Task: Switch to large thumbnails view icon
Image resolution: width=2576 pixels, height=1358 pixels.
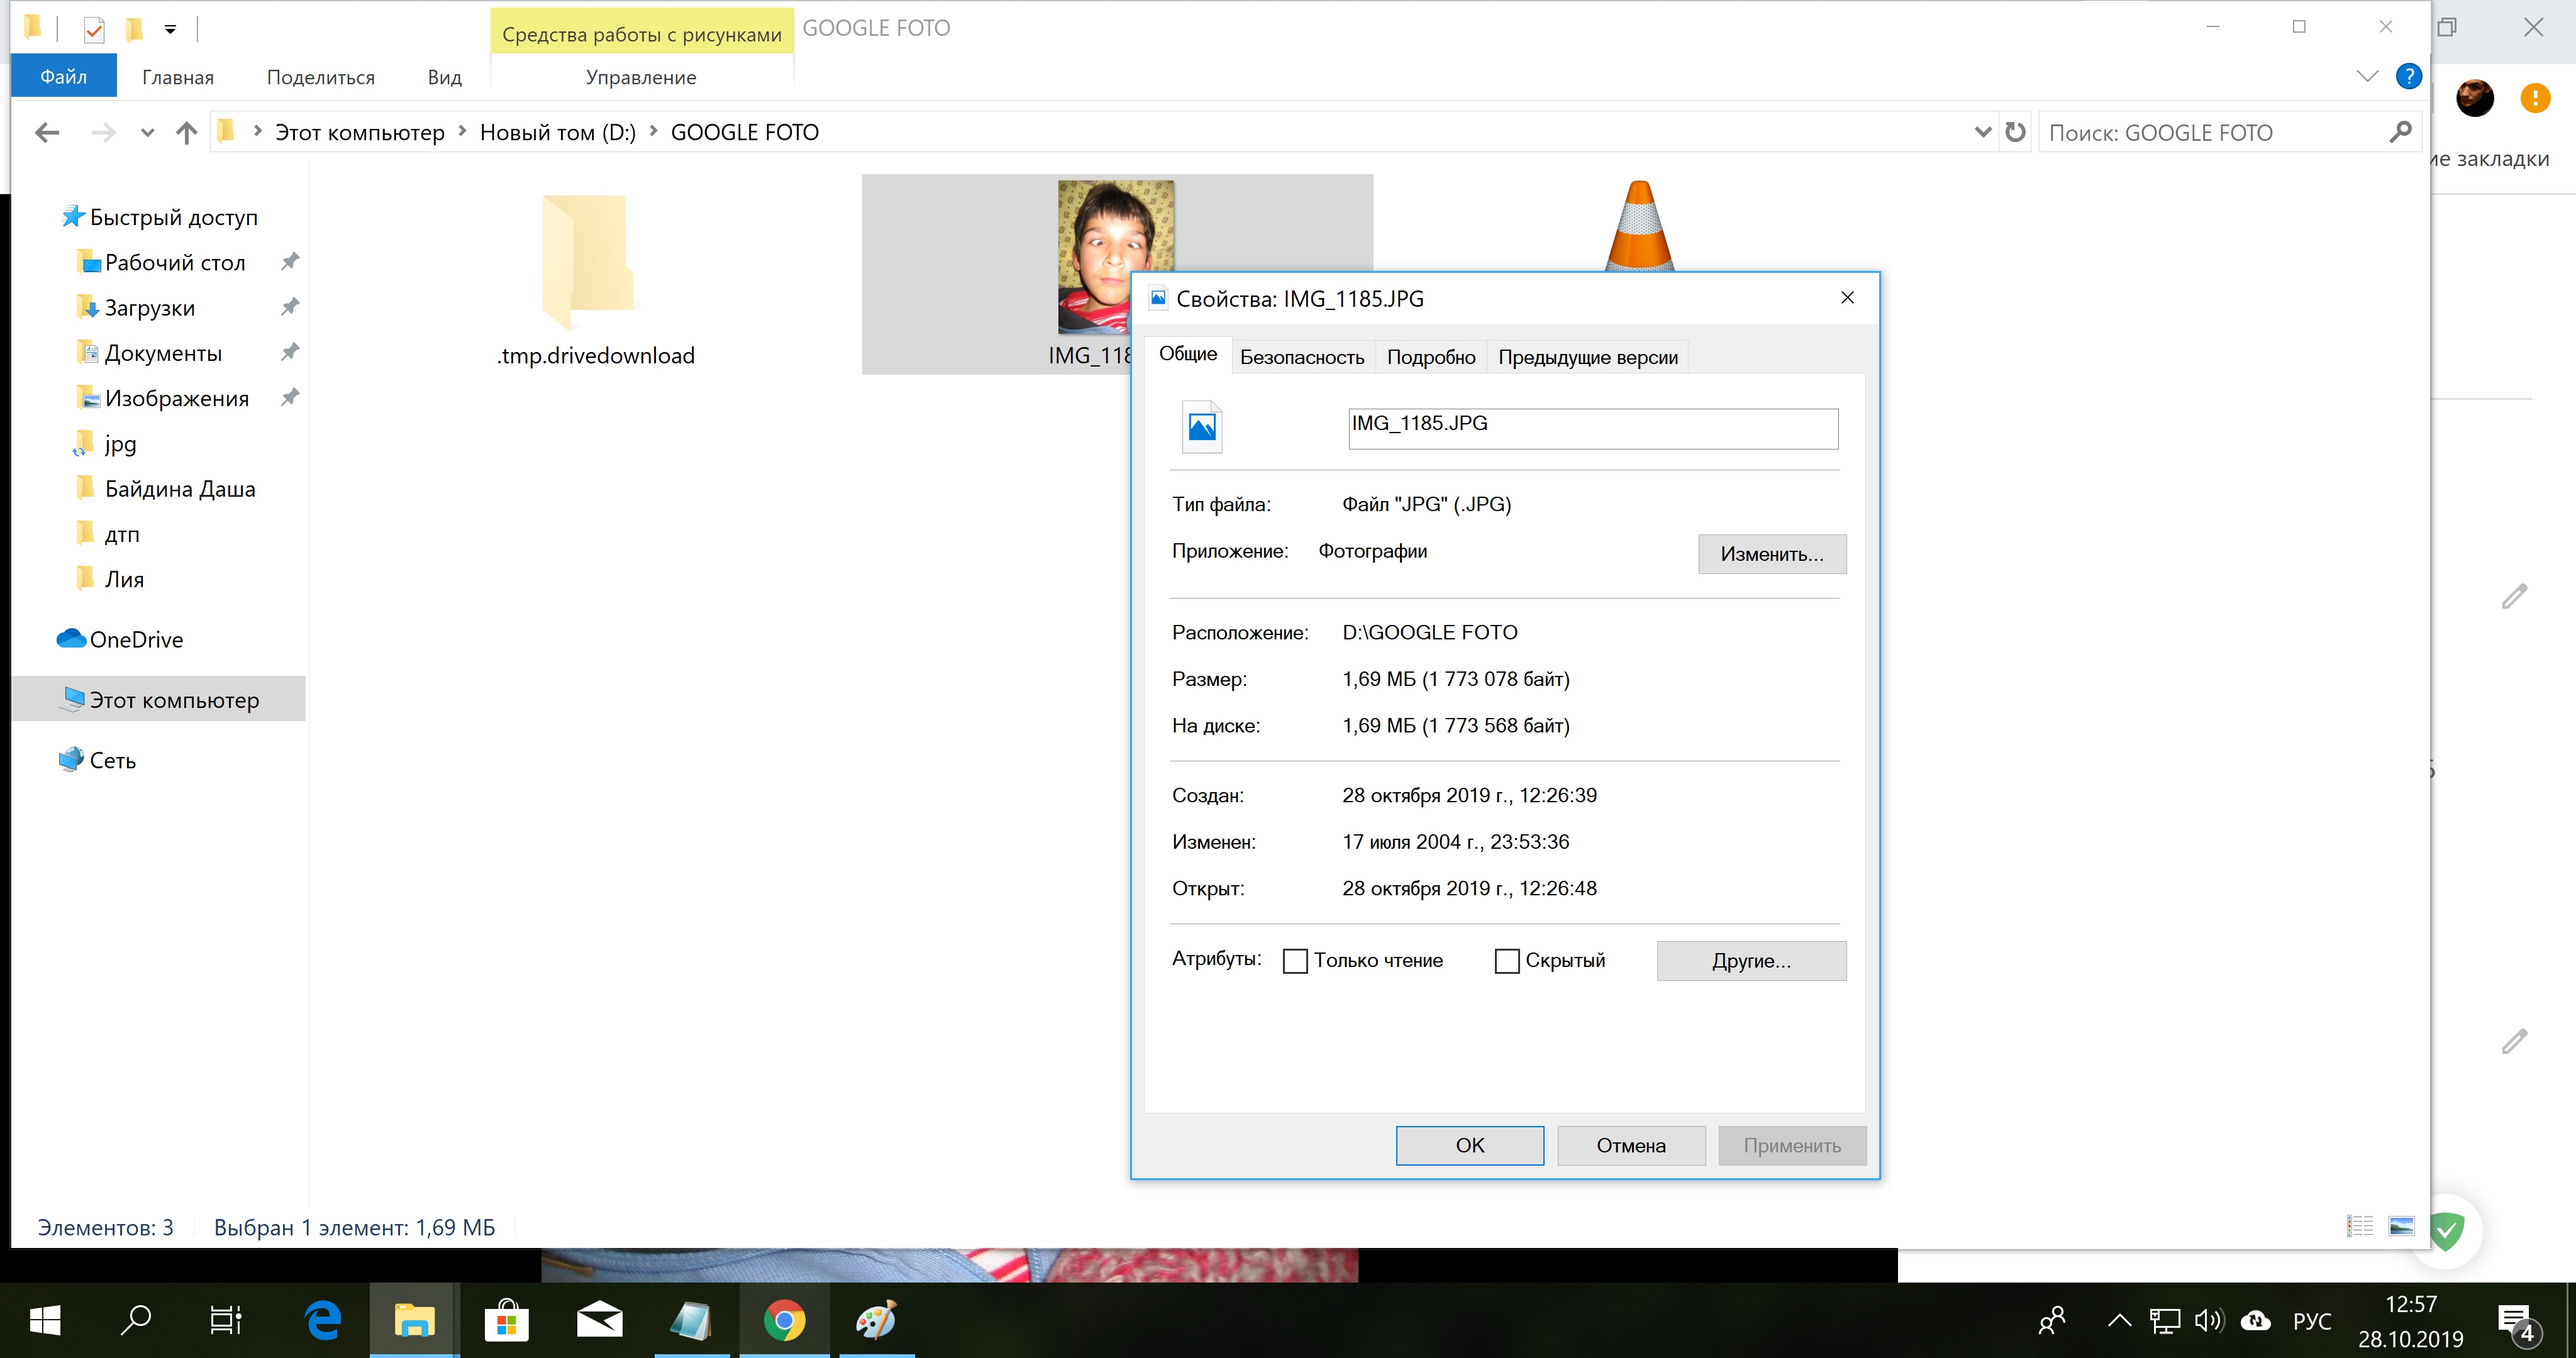Action: click(2401, 1225)
